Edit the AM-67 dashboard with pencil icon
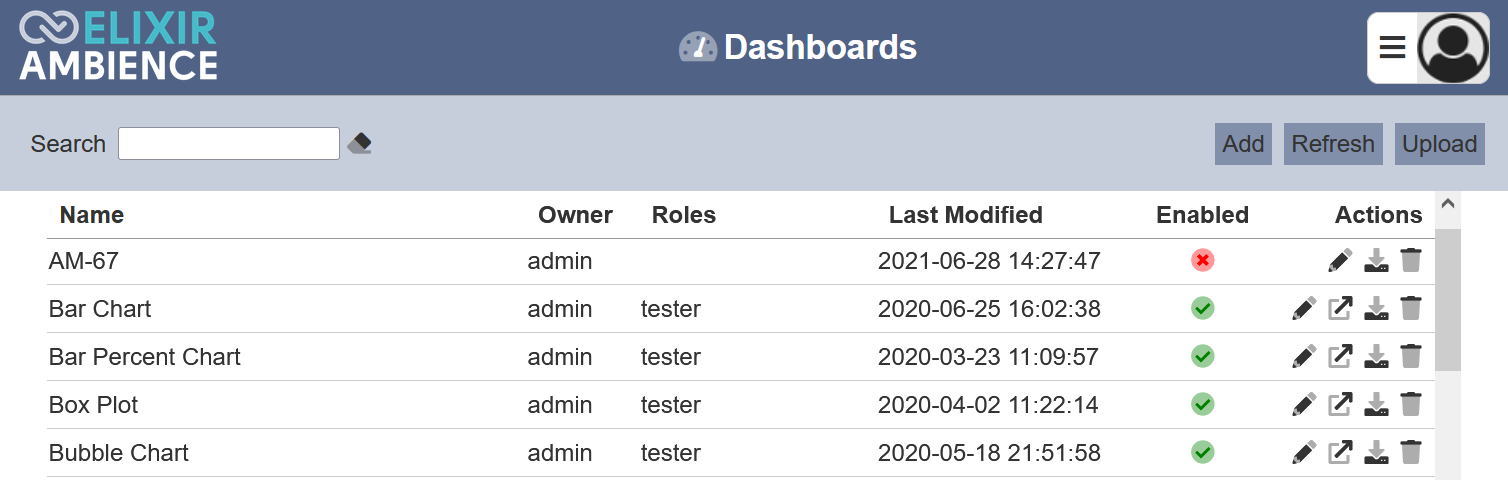Image resolution: width=1508 pixels, height=480 pixels. pos(1340,261)
